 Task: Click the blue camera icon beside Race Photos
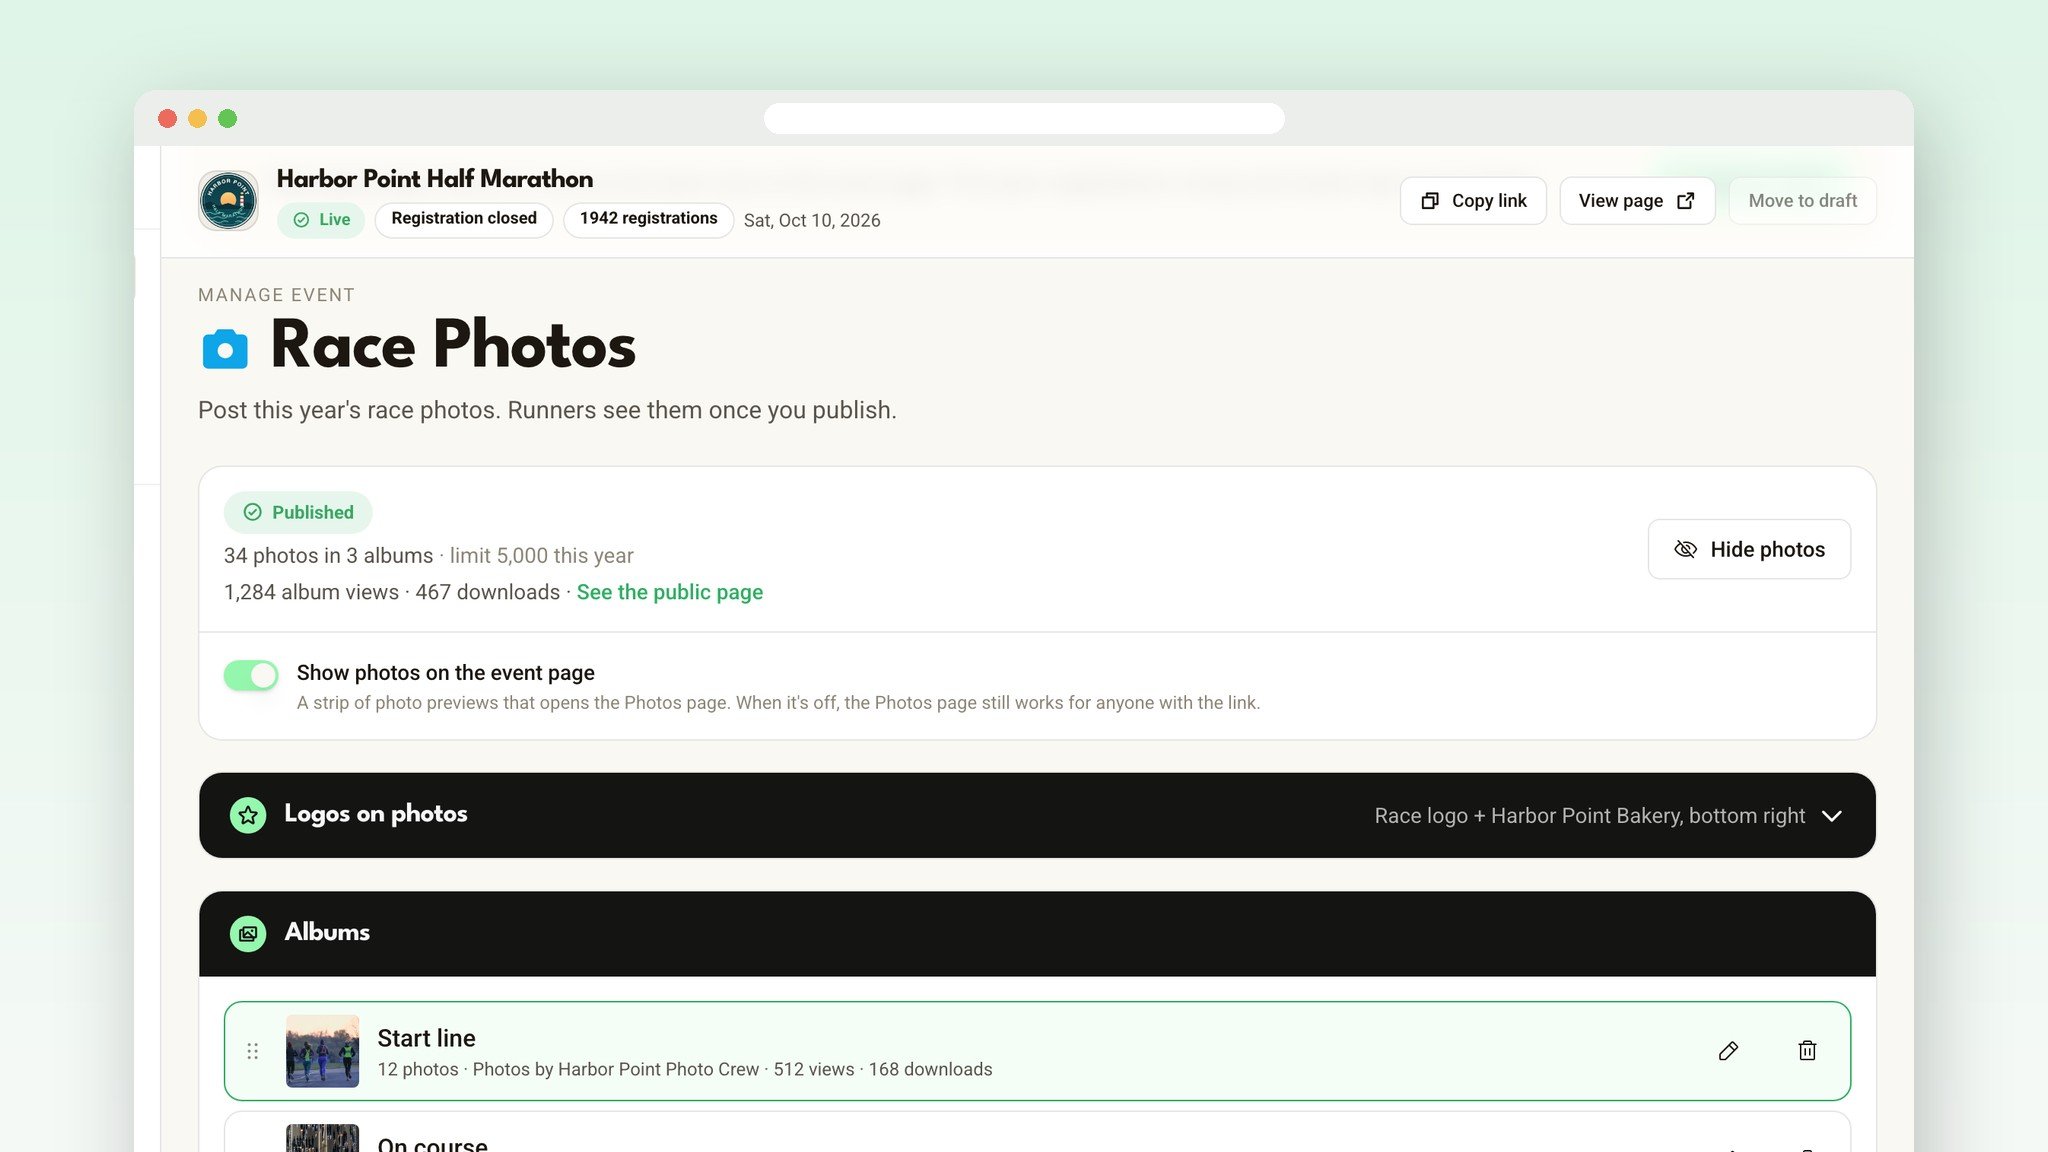click(225, 349)
